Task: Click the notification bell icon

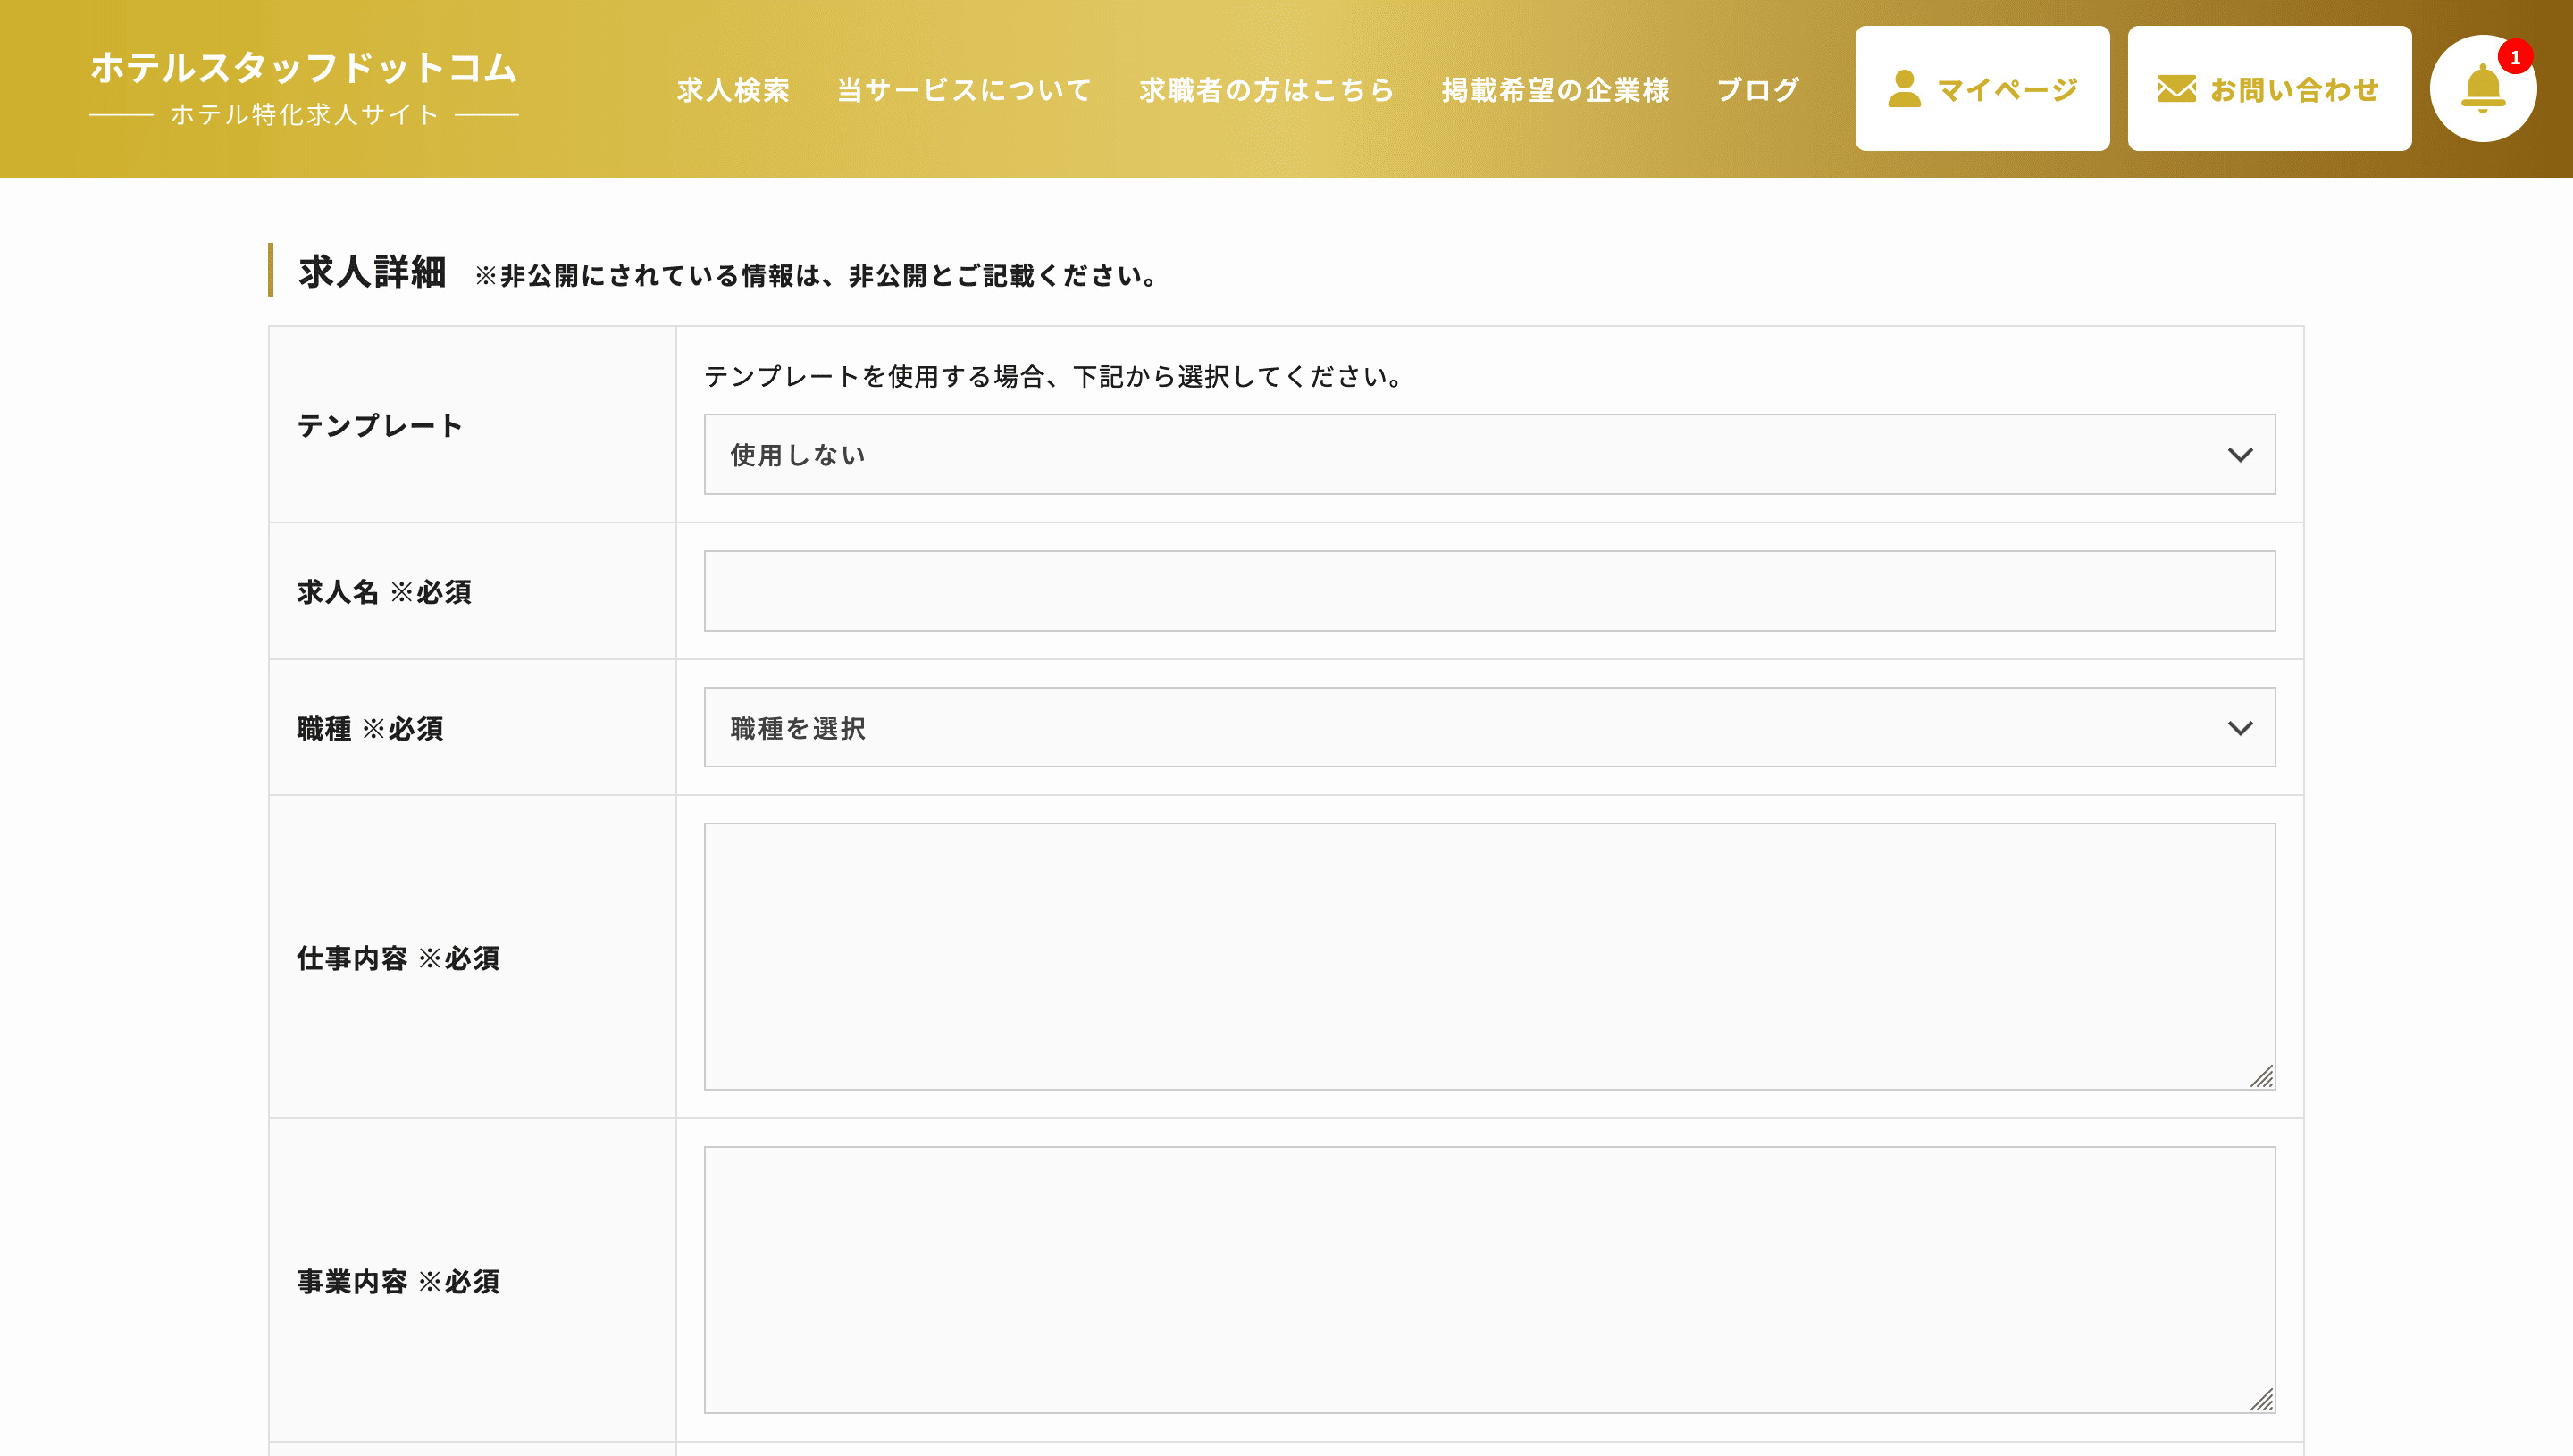Action: (x=2482, y=88)
